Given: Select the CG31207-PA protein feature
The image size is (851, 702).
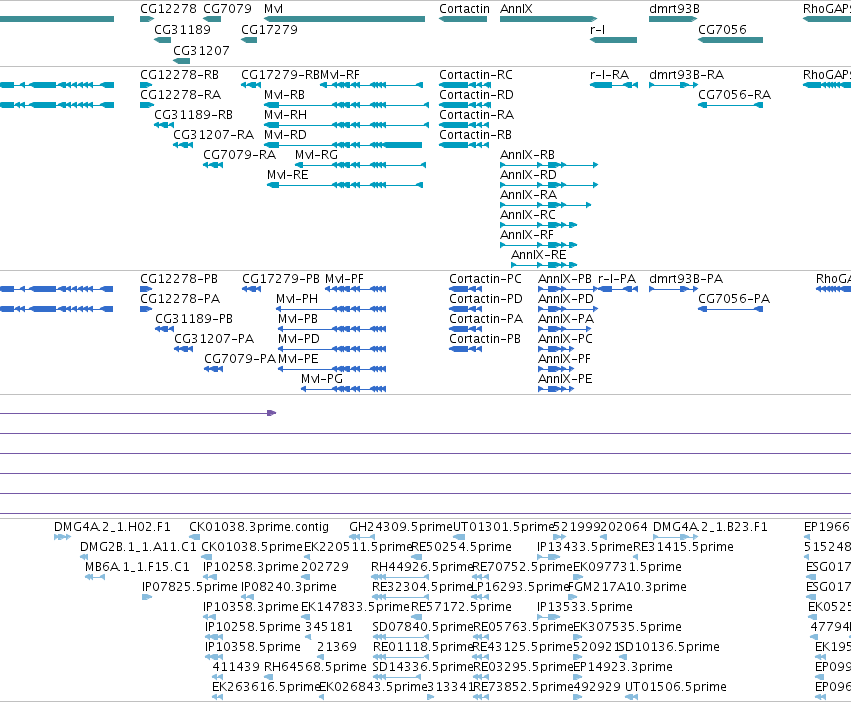Looking at the screenshot, I should tap(183, 349).
